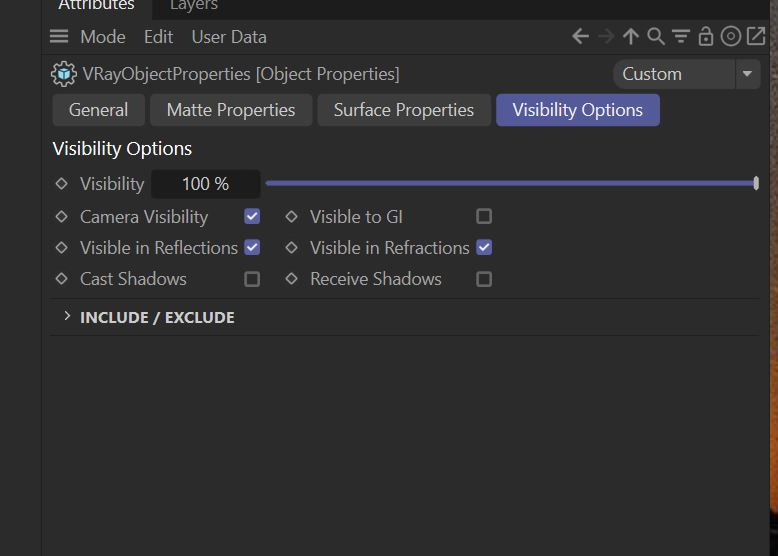Viewport: 778px width, 556px height.
Task: Open the Attributes panel hamburger menu
Action: (59, 37)
